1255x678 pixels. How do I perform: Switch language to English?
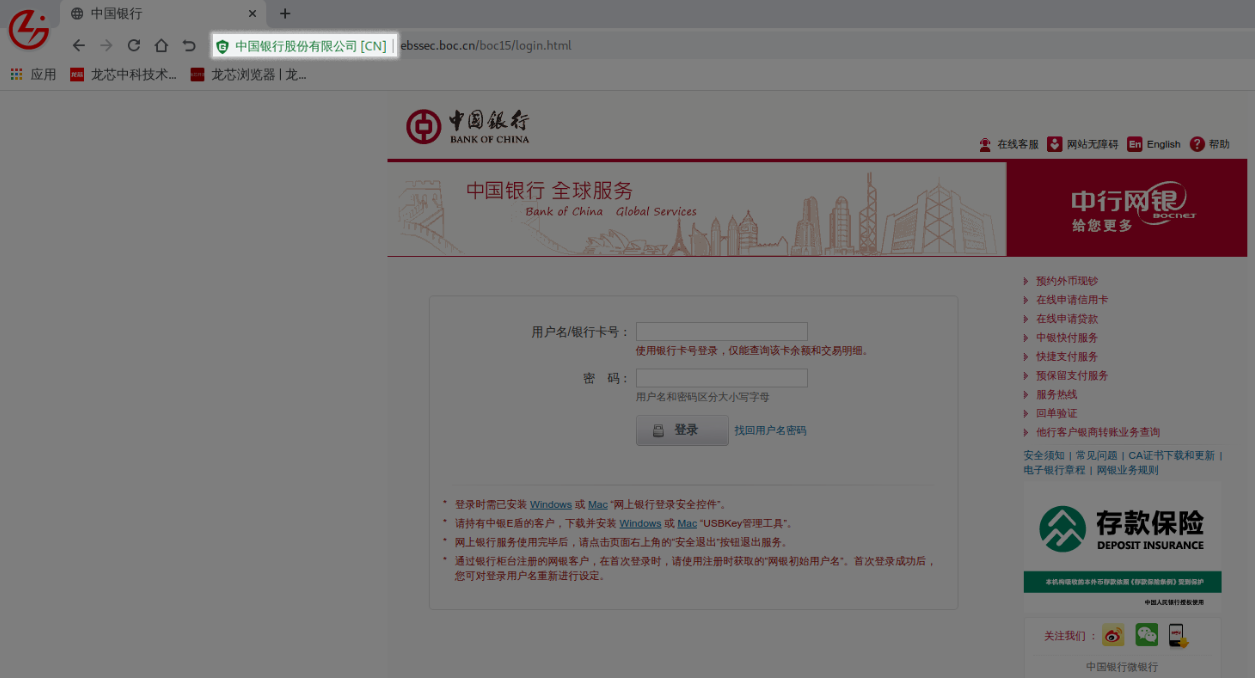coord(1154,144)
